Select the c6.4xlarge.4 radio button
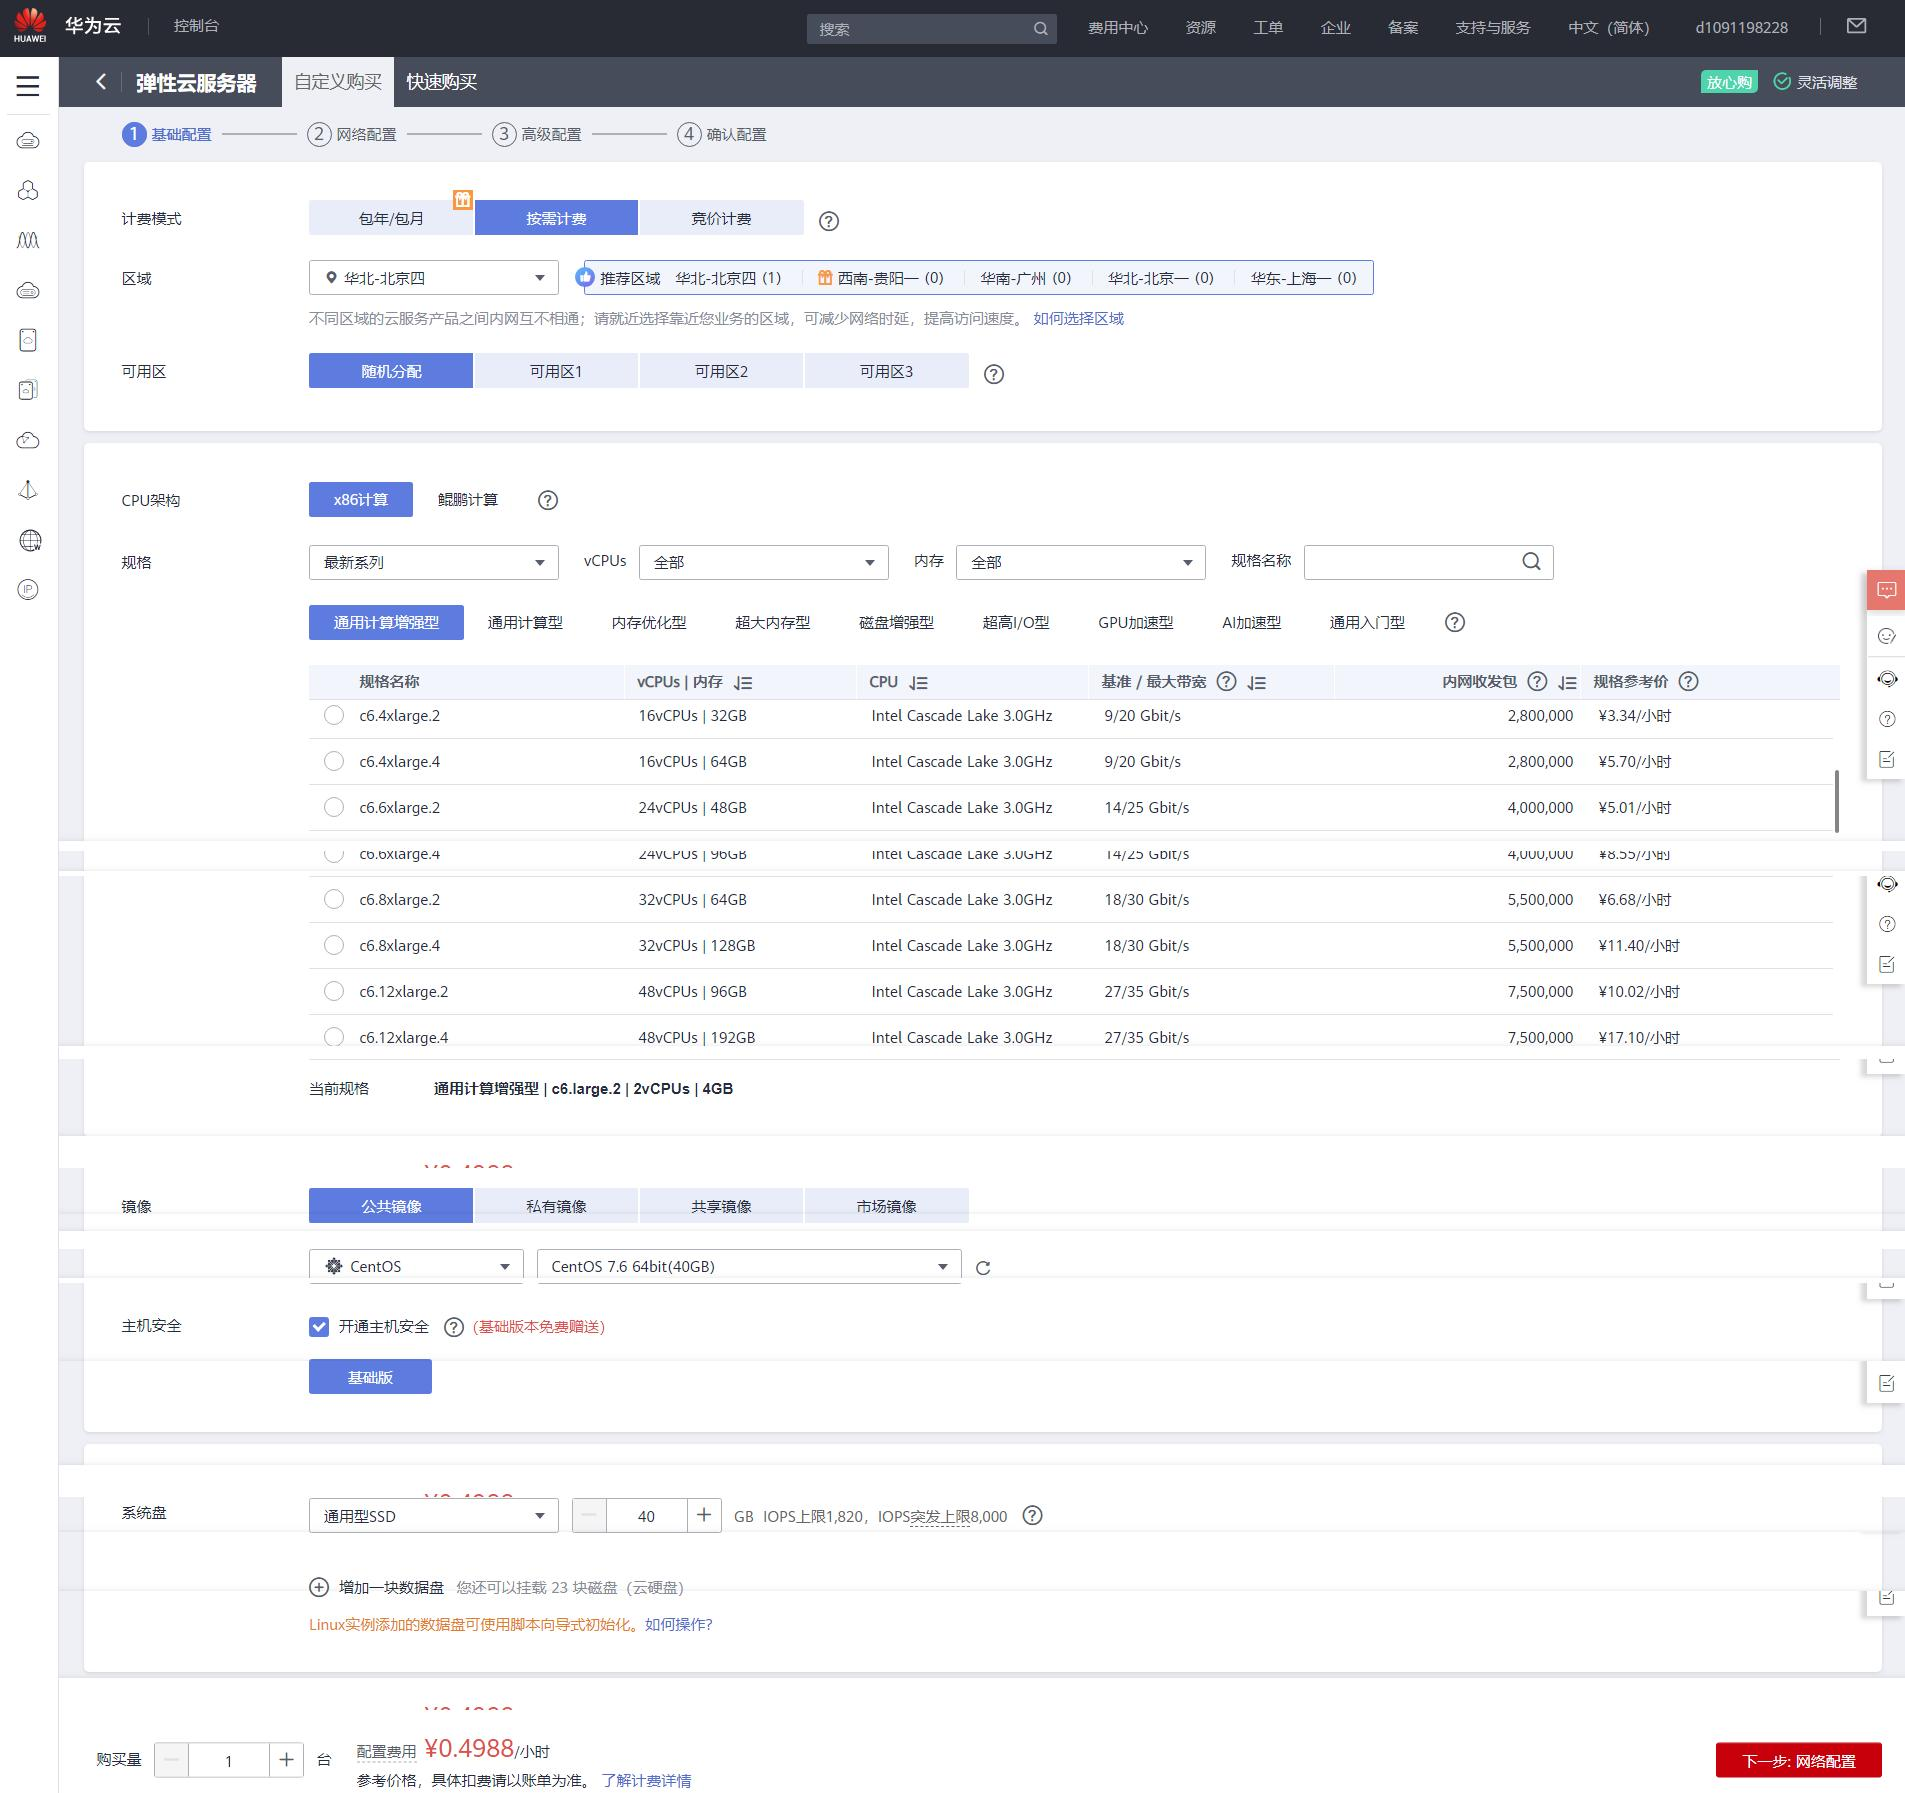This screenshot has height=1793, width=1905. click(334, 761)
